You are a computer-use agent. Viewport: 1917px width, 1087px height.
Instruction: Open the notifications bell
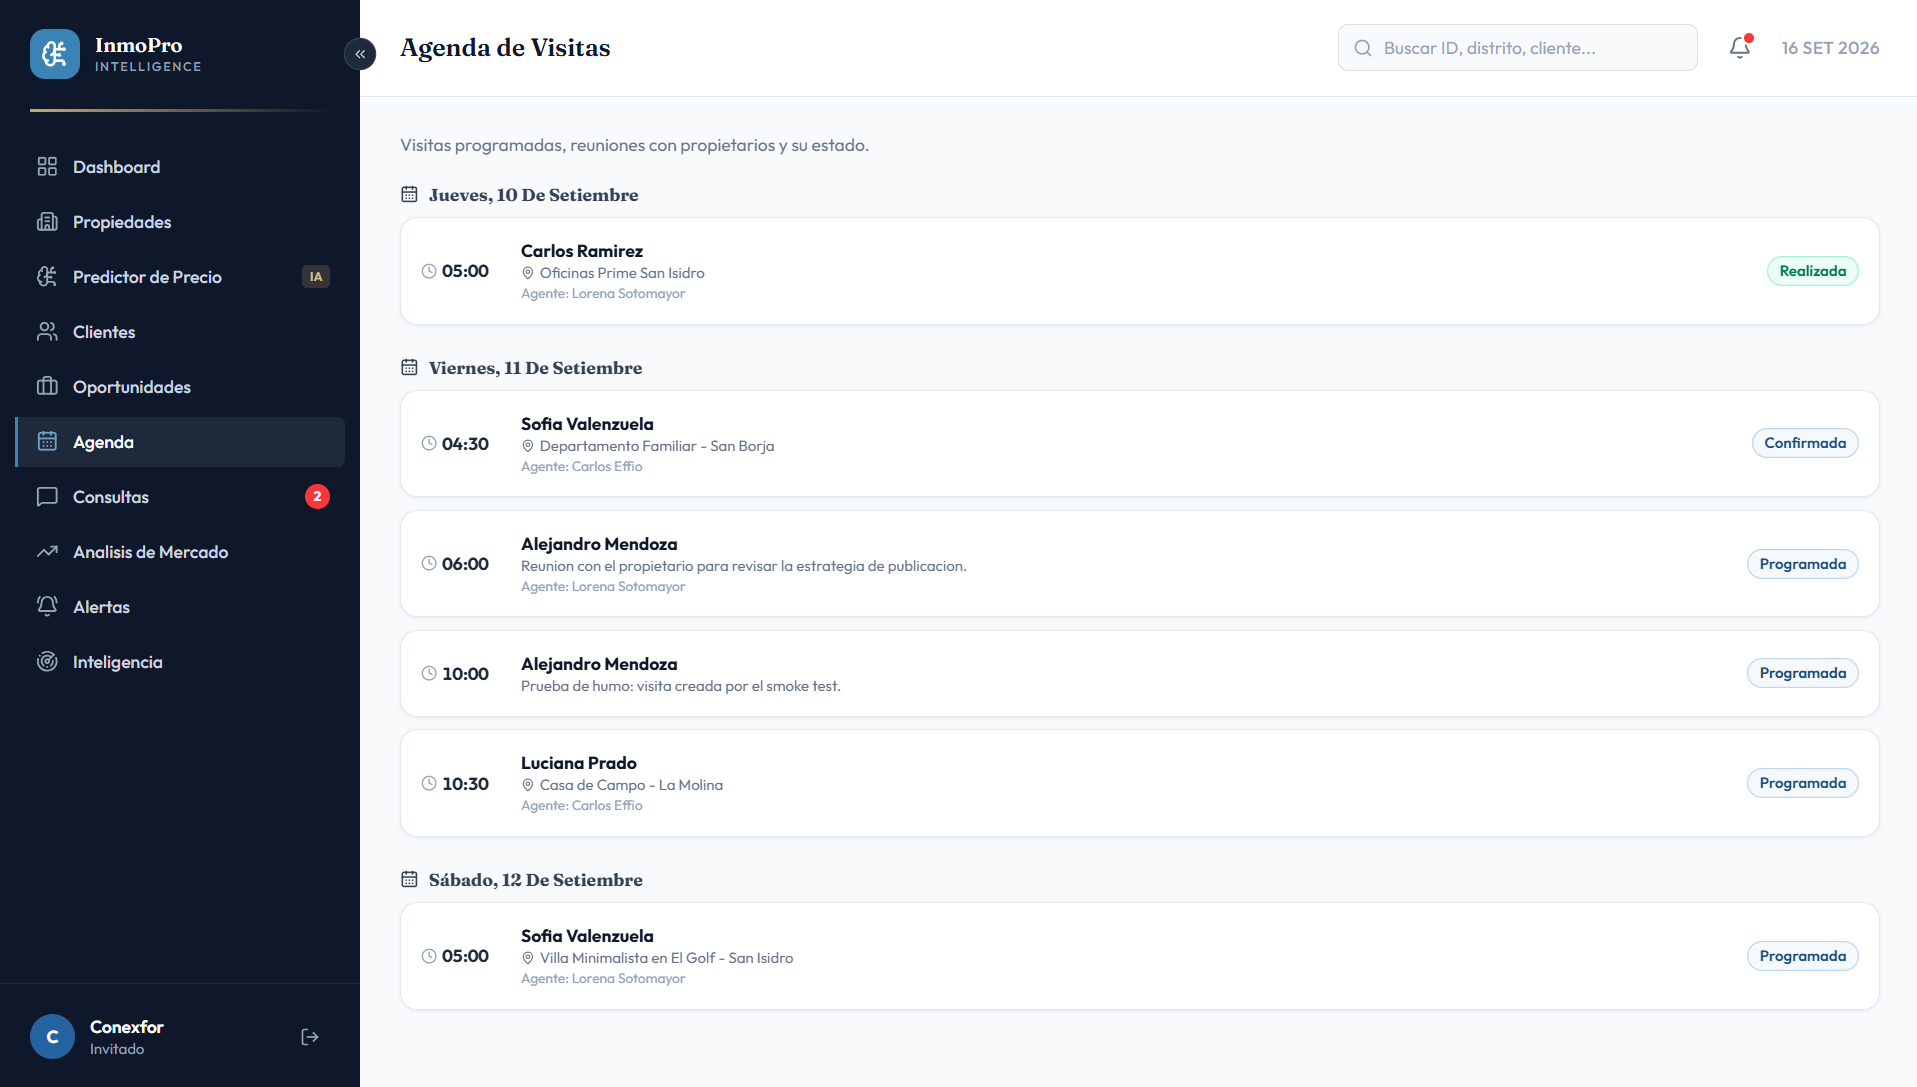(1740, 47)
